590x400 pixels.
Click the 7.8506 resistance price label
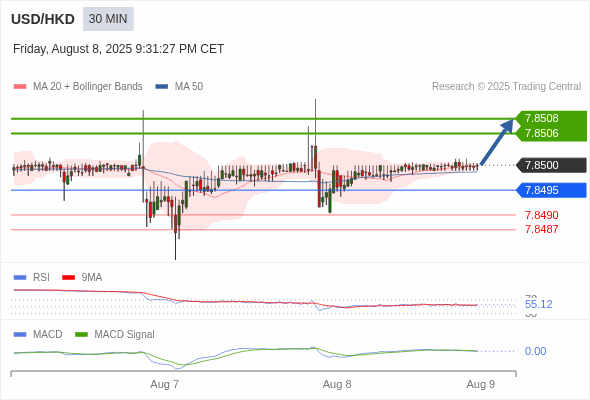tap(542, 133)
